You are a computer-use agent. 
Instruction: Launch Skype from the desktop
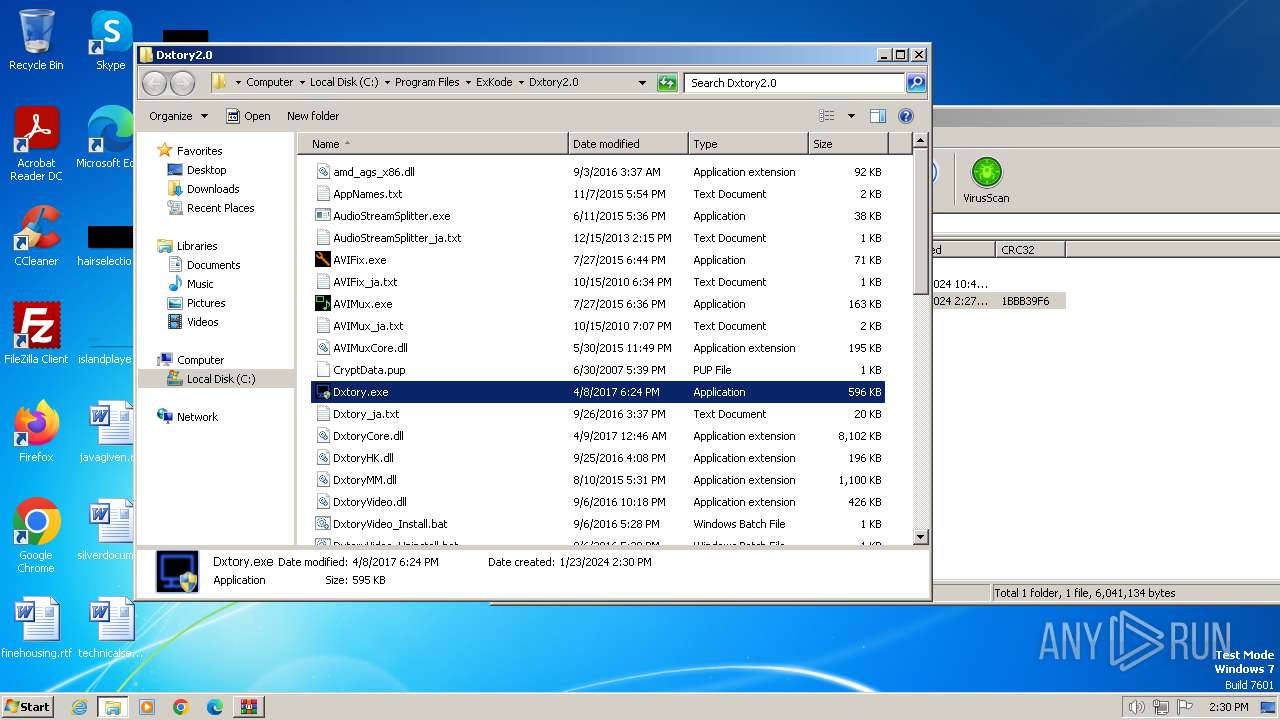coord(110,40)
